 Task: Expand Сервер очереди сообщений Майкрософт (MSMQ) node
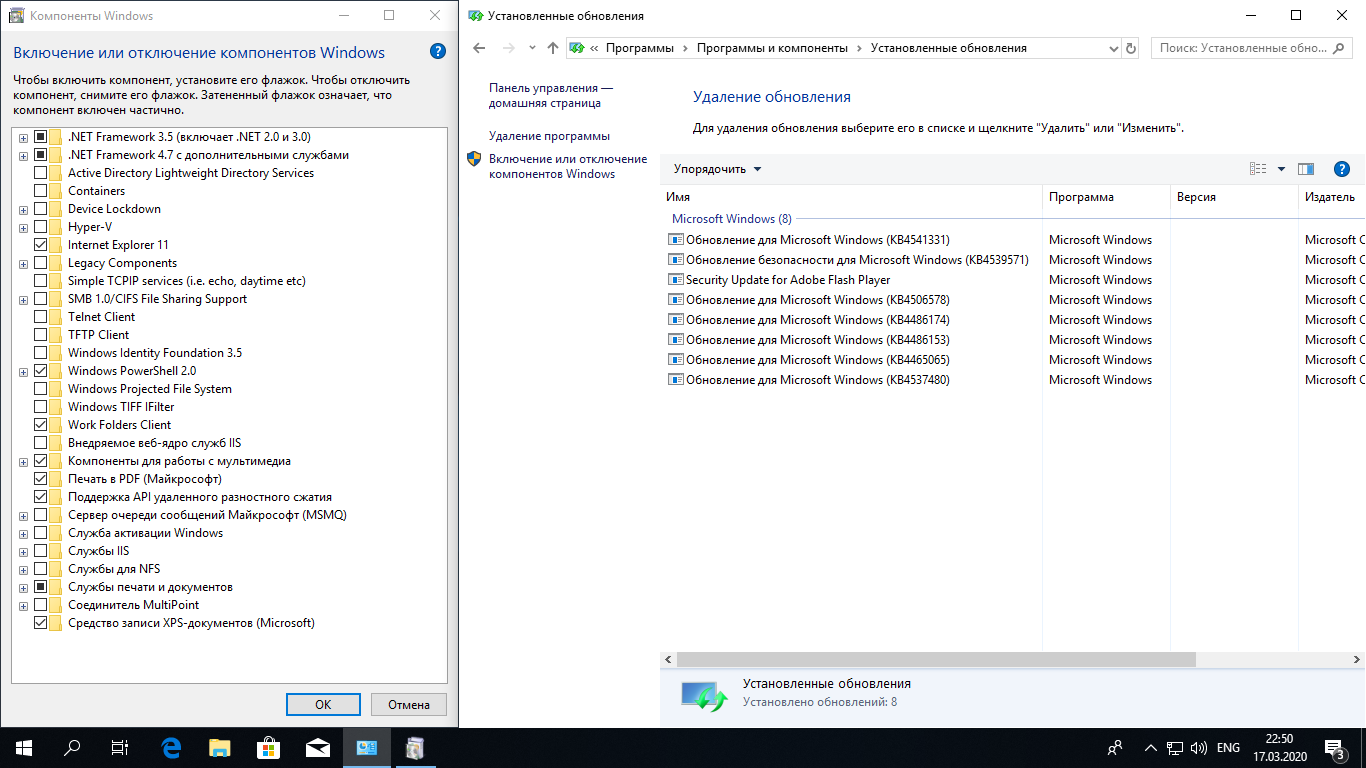[23, 515]
